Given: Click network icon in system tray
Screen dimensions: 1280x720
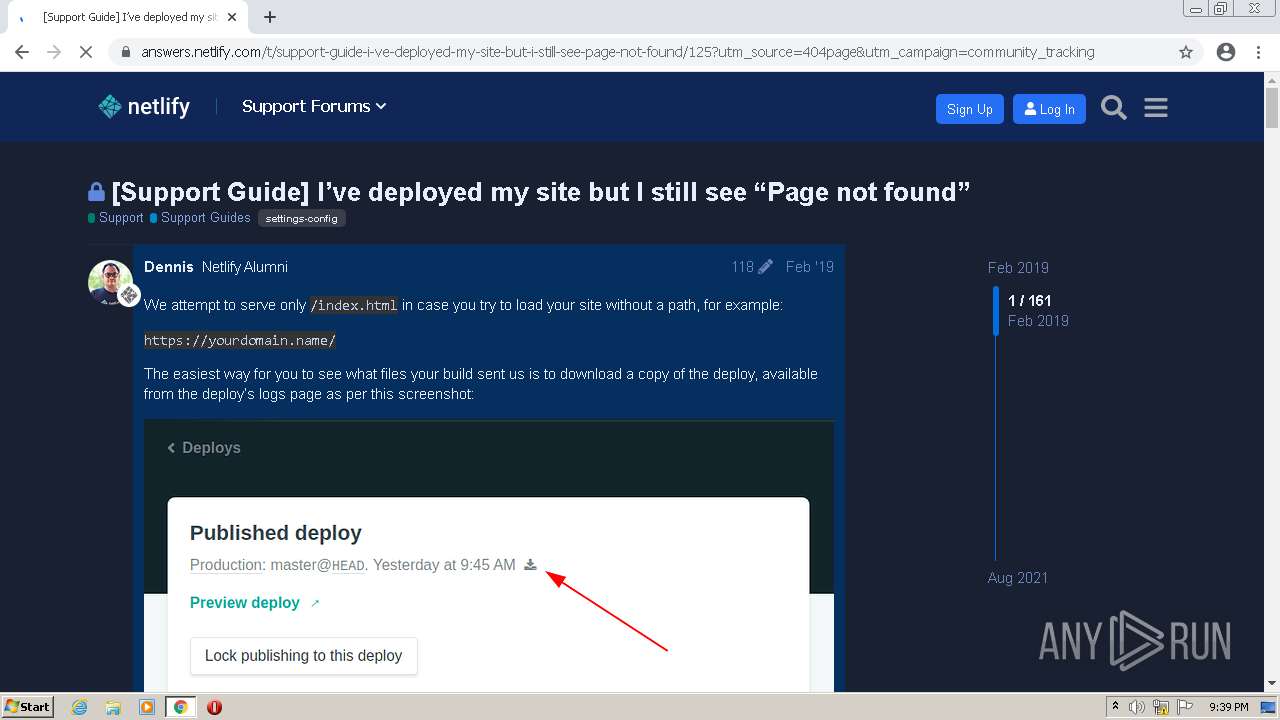Looking at the screenshot, I should pos(1161,707).
